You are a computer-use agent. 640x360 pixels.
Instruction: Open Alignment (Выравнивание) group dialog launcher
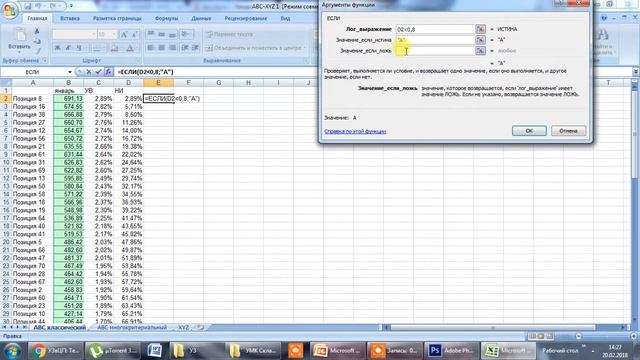(x=305, y=61)
